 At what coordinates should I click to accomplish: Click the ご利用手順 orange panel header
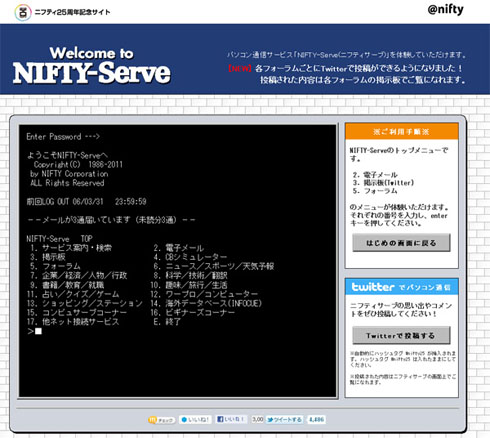(x=402, y=132)
